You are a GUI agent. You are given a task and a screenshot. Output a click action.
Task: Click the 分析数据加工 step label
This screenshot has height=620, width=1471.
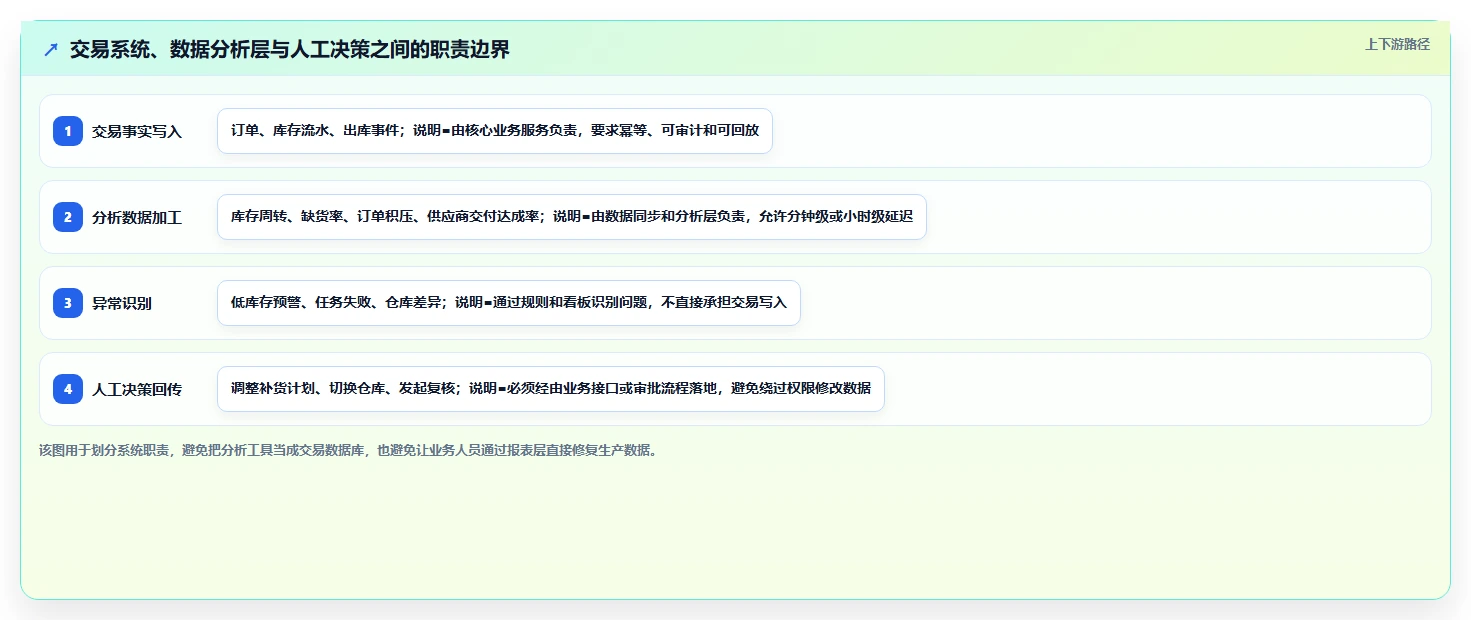coord(137,217)
